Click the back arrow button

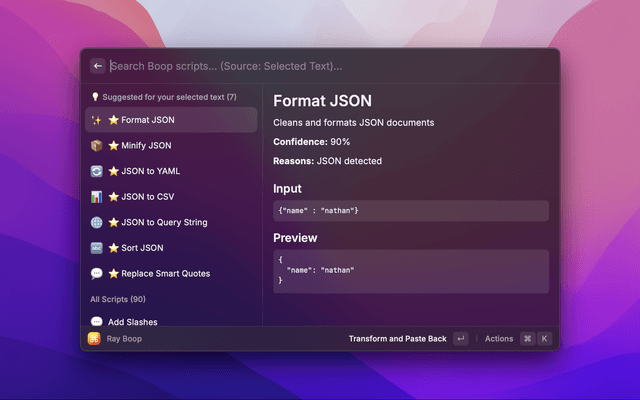pyautogui.click(x=98, y=66)
